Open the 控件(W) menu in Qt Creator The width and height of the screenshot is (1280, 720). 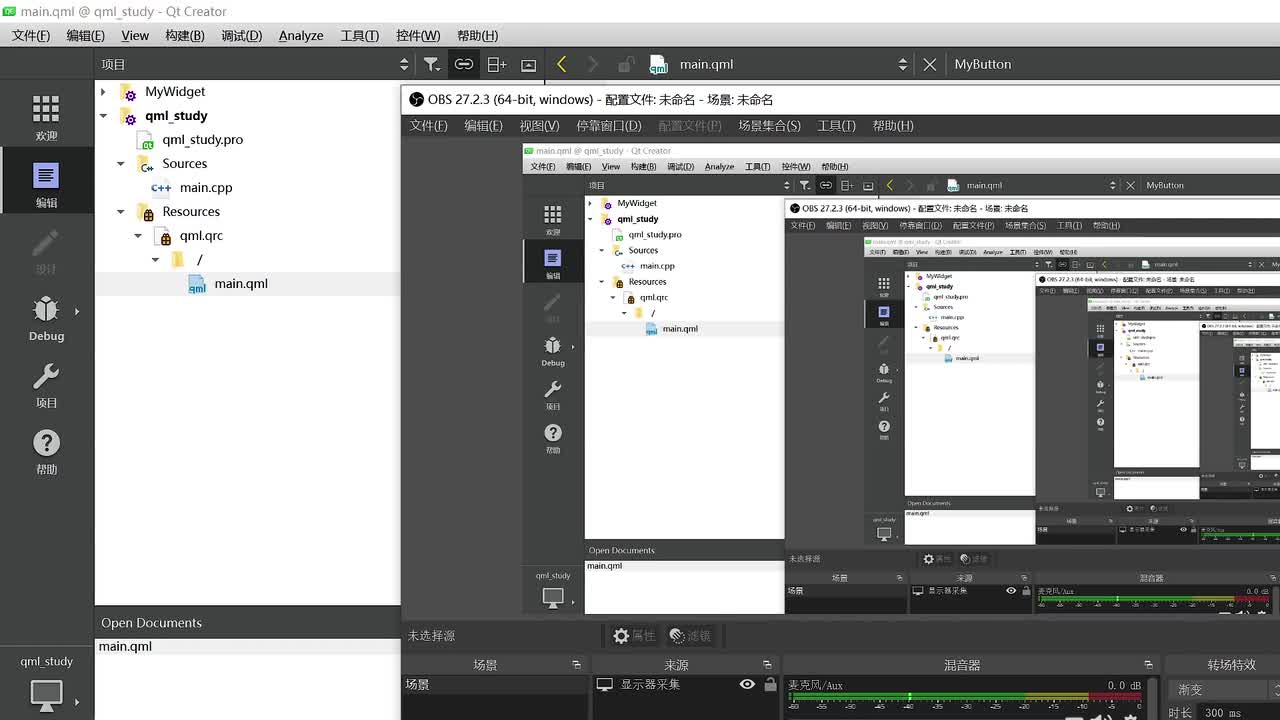(418, 35)
